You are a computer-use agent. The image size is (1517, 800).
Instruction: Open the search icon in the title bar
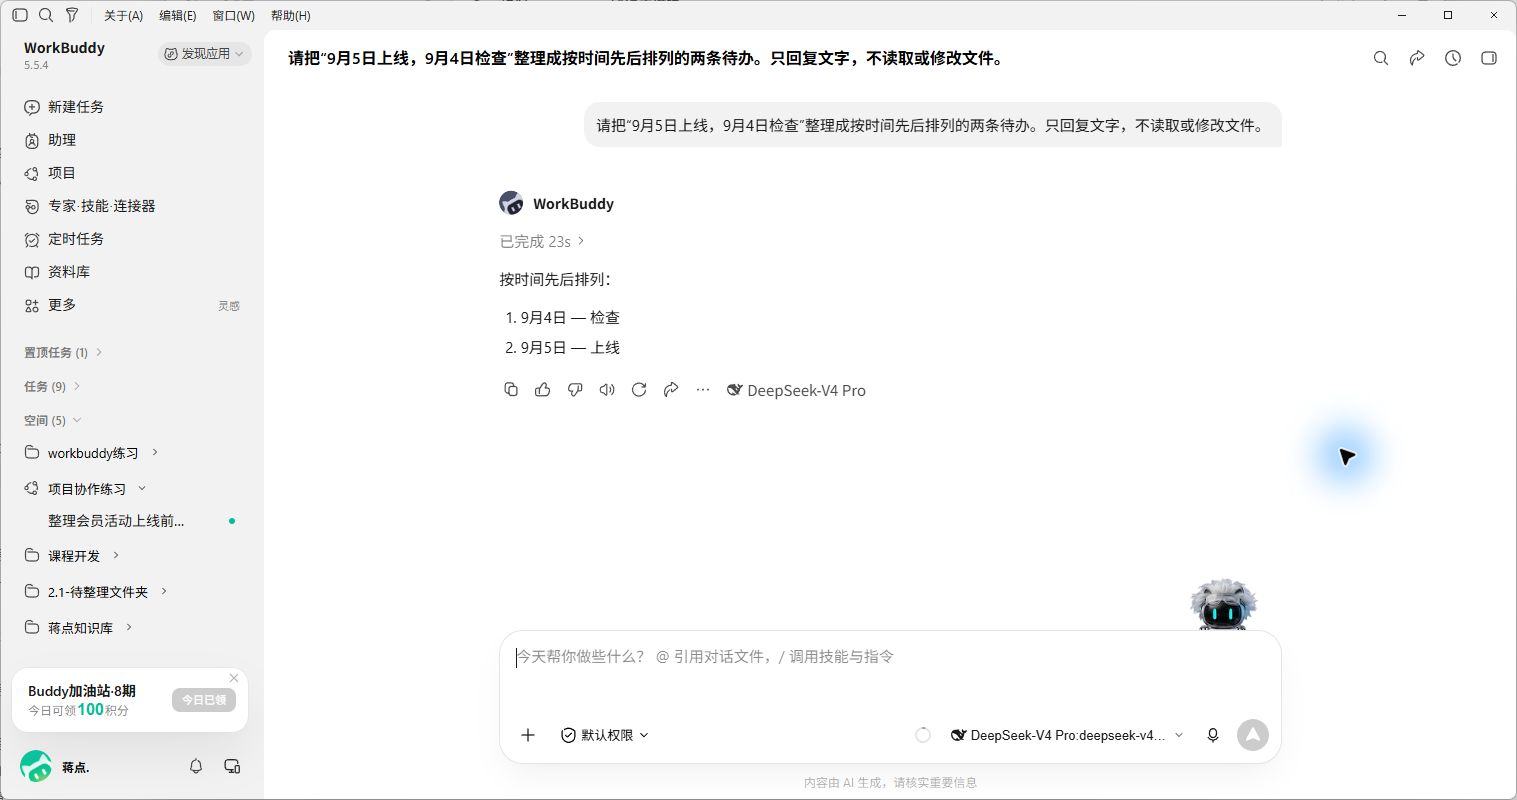(x=46, y=15)
